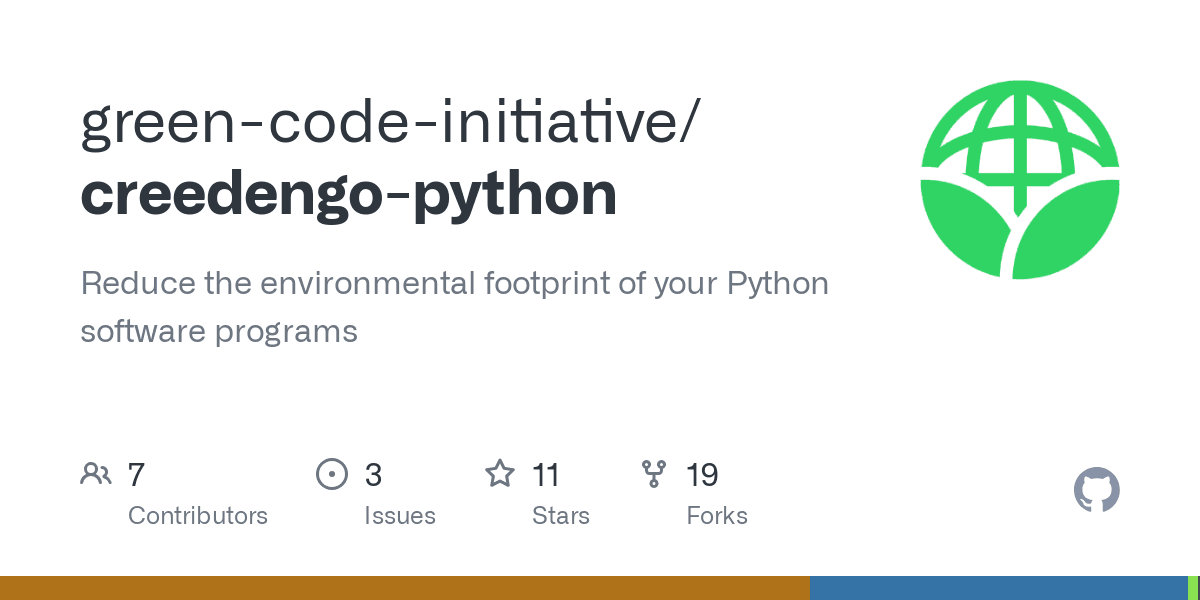Screen dimensions: 1200x600
Task: Click the Stars star icon
Action: click(x=499, y=474)
